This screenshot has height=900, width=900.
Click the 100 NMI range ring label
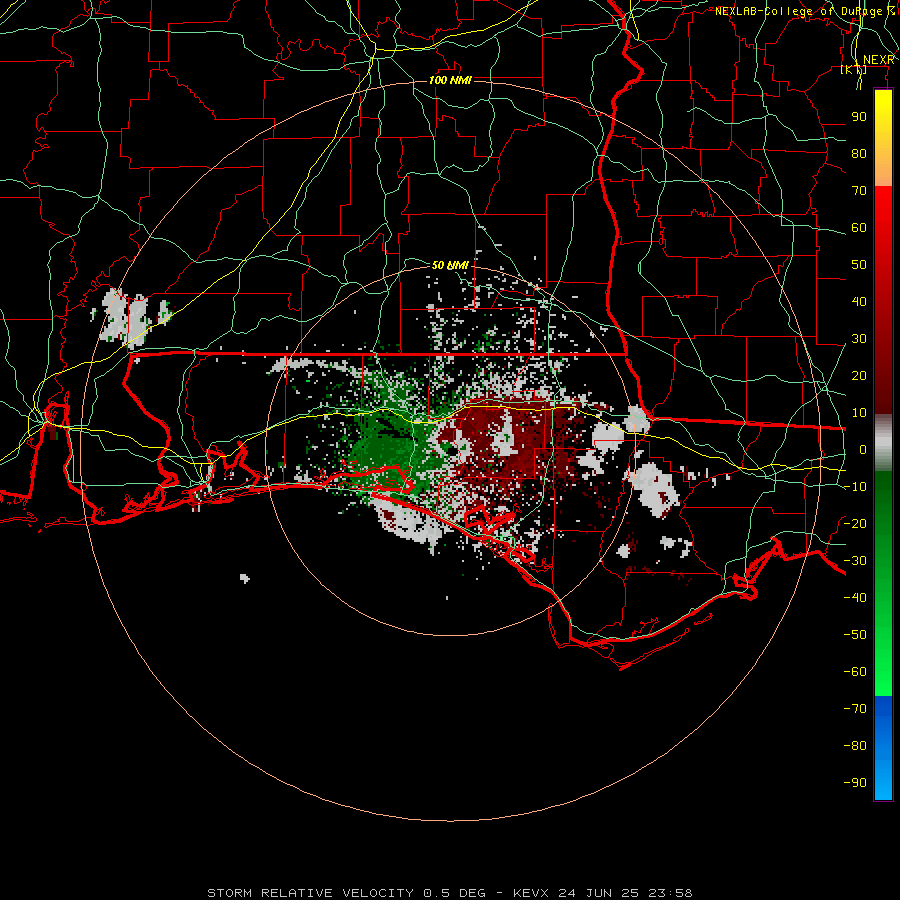450,80
